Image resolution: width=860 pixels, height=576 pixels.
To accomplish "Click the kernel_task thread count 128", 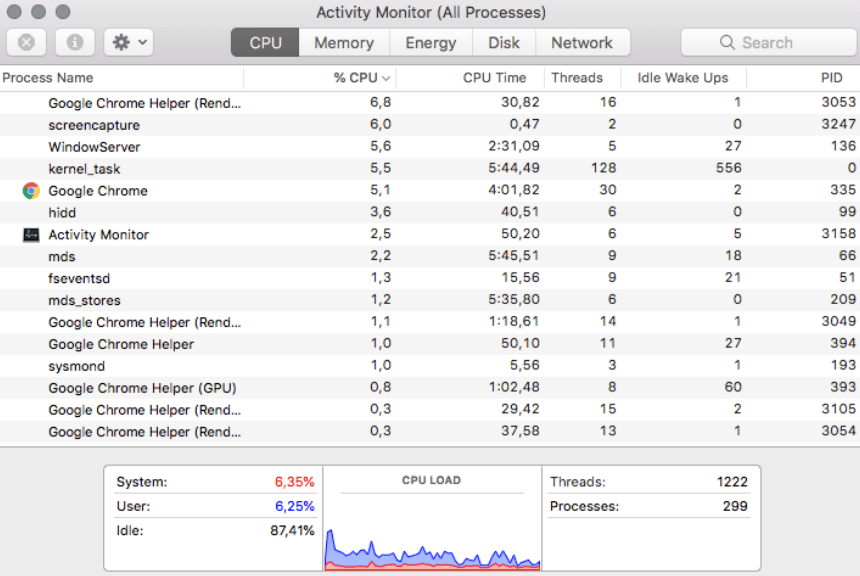I will click(603, 168).
